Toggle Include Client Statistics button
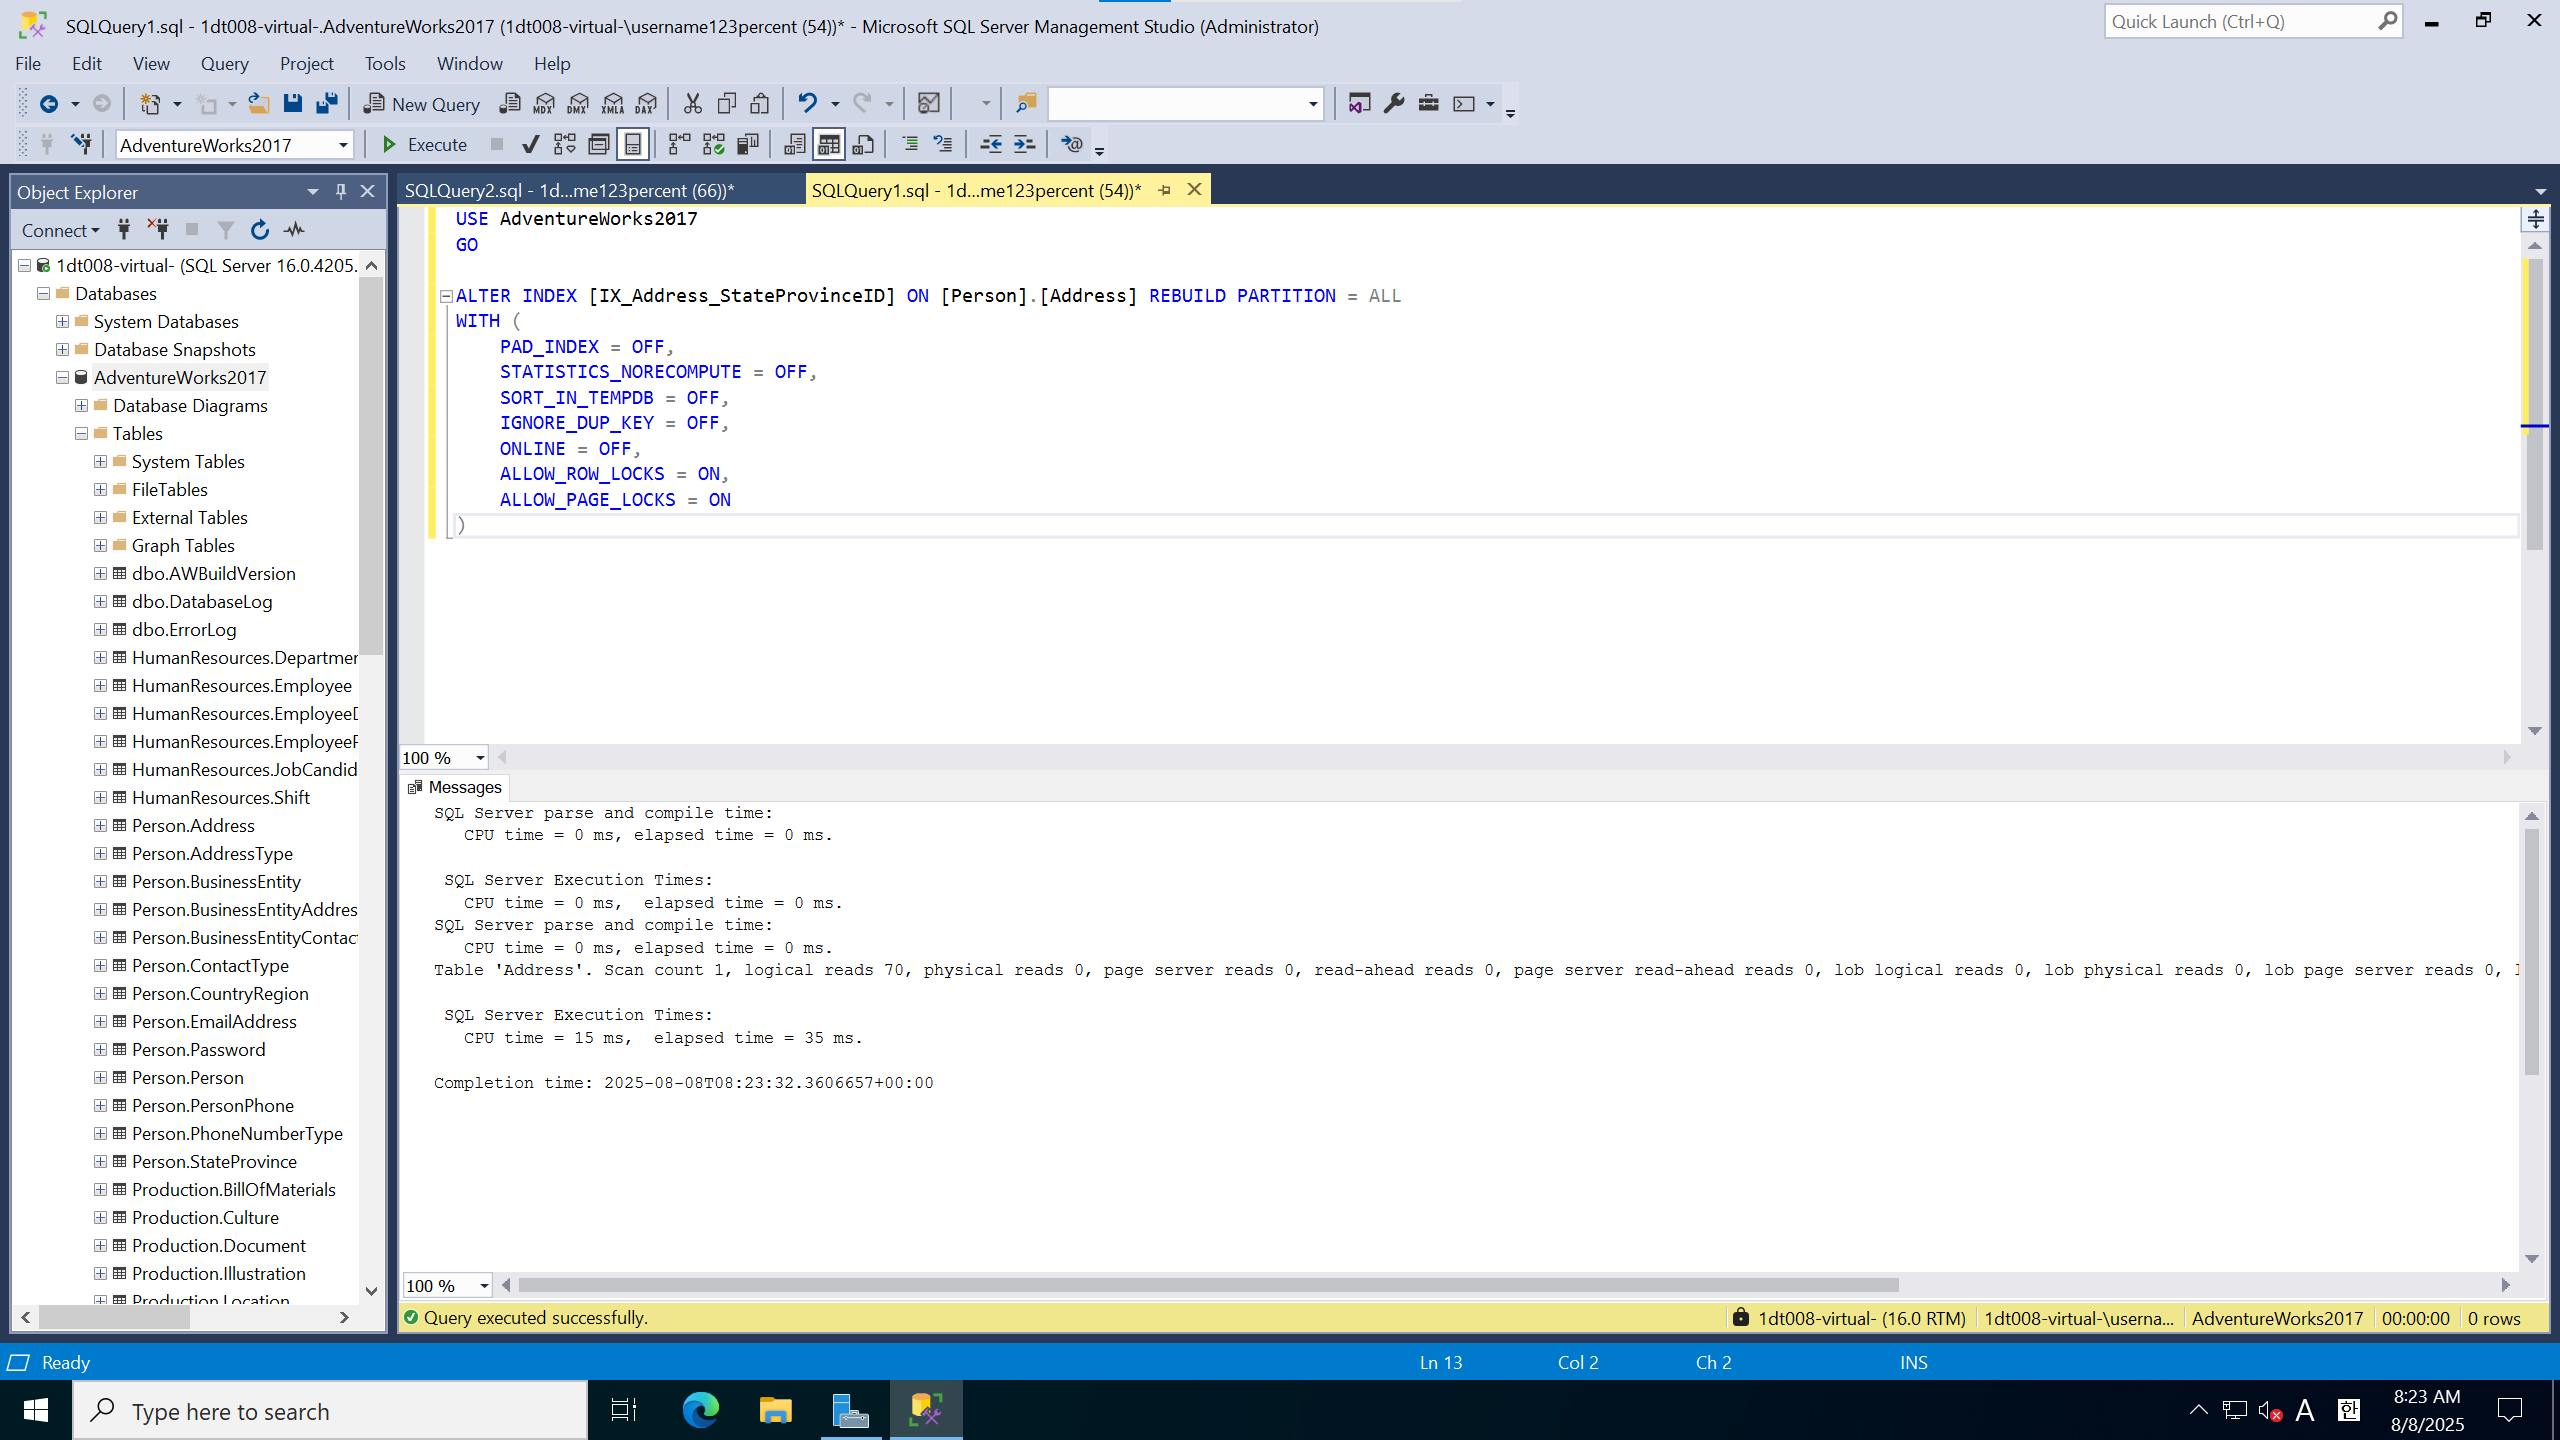 [x=748, y=145]
